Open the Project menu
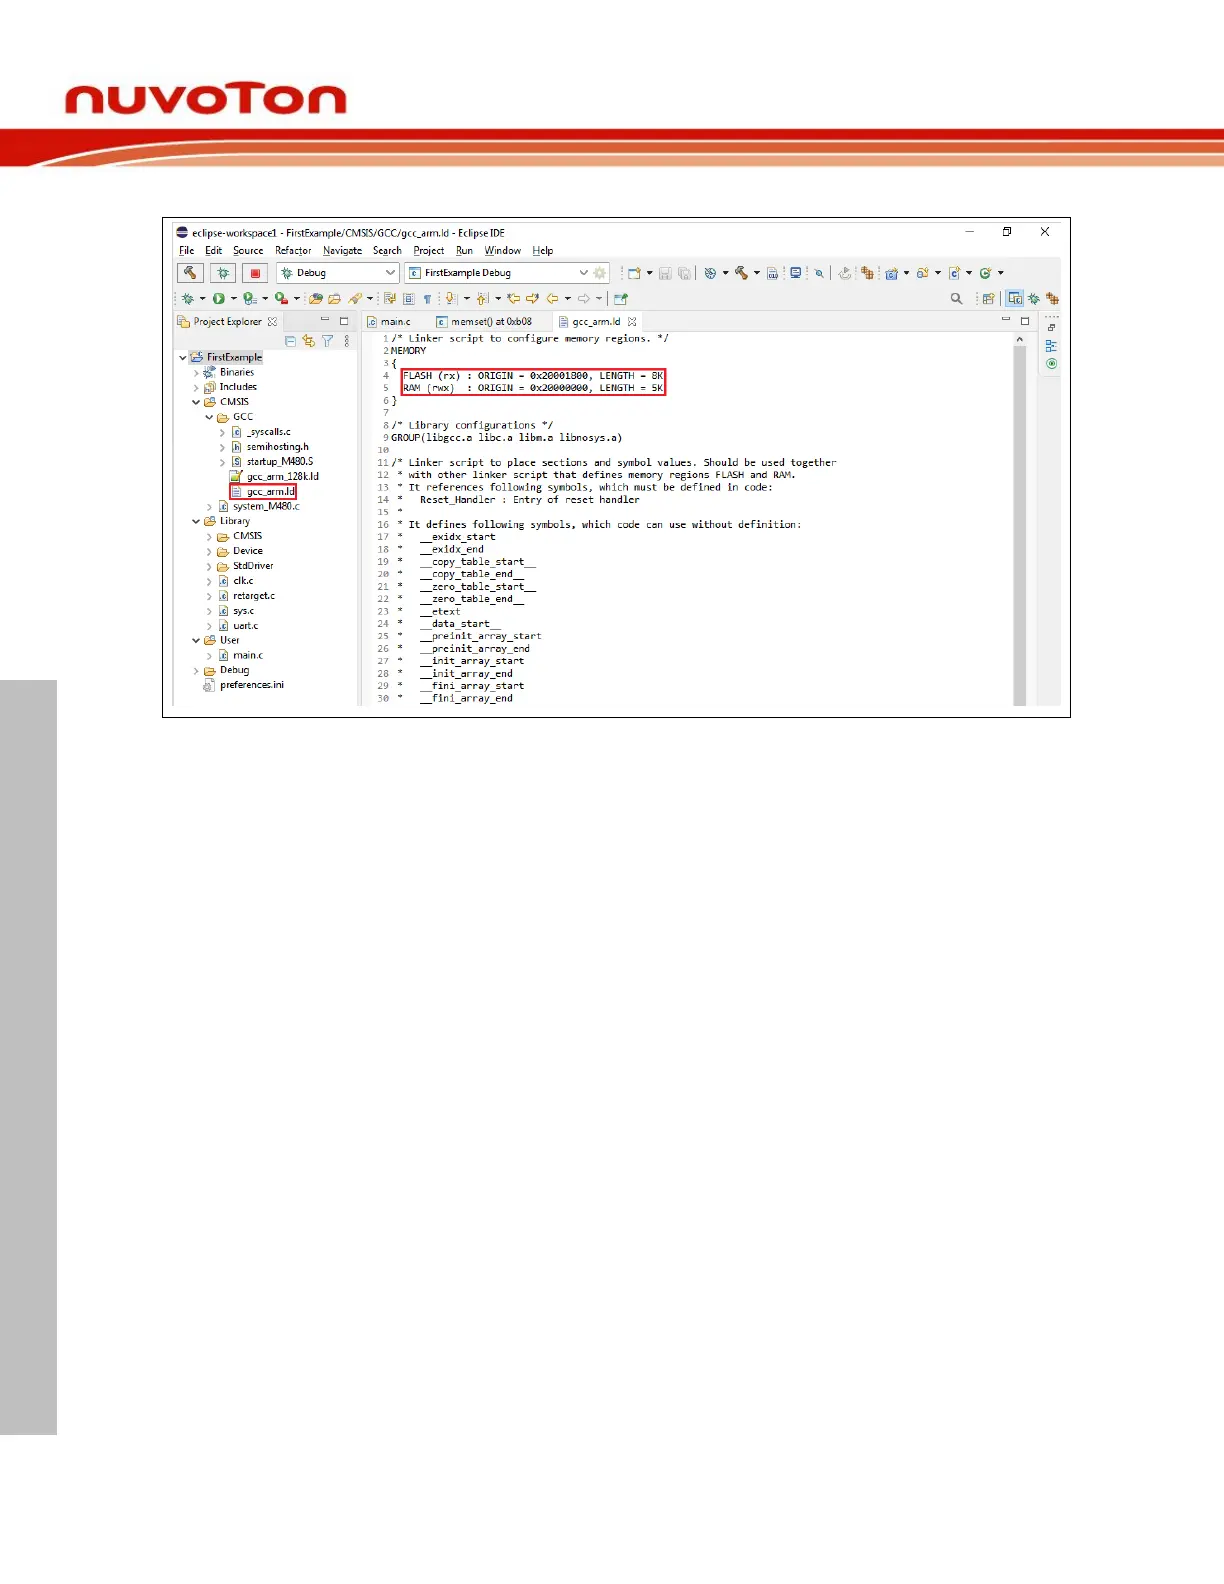The width and height of the screenshot is (1224, 1584). [x=428, y=251]
